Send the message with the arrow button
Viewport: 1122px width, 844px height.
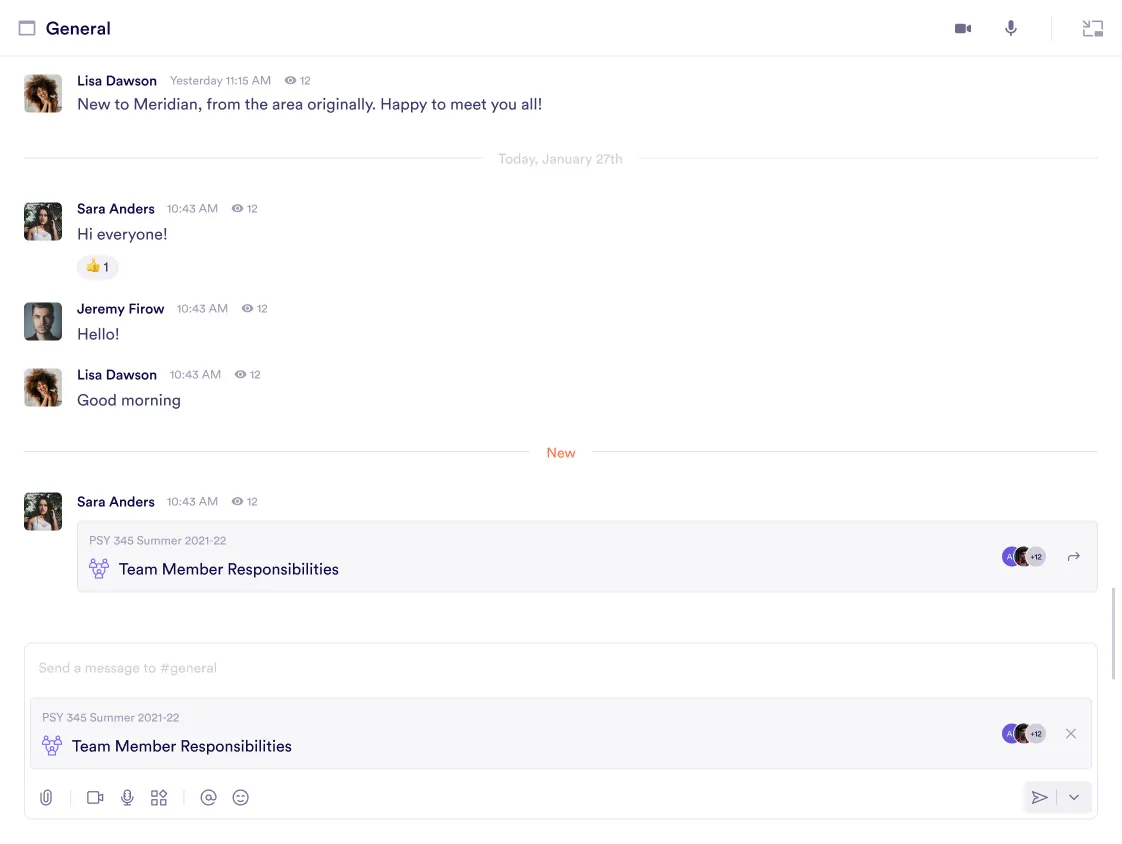click(1040, 798)
